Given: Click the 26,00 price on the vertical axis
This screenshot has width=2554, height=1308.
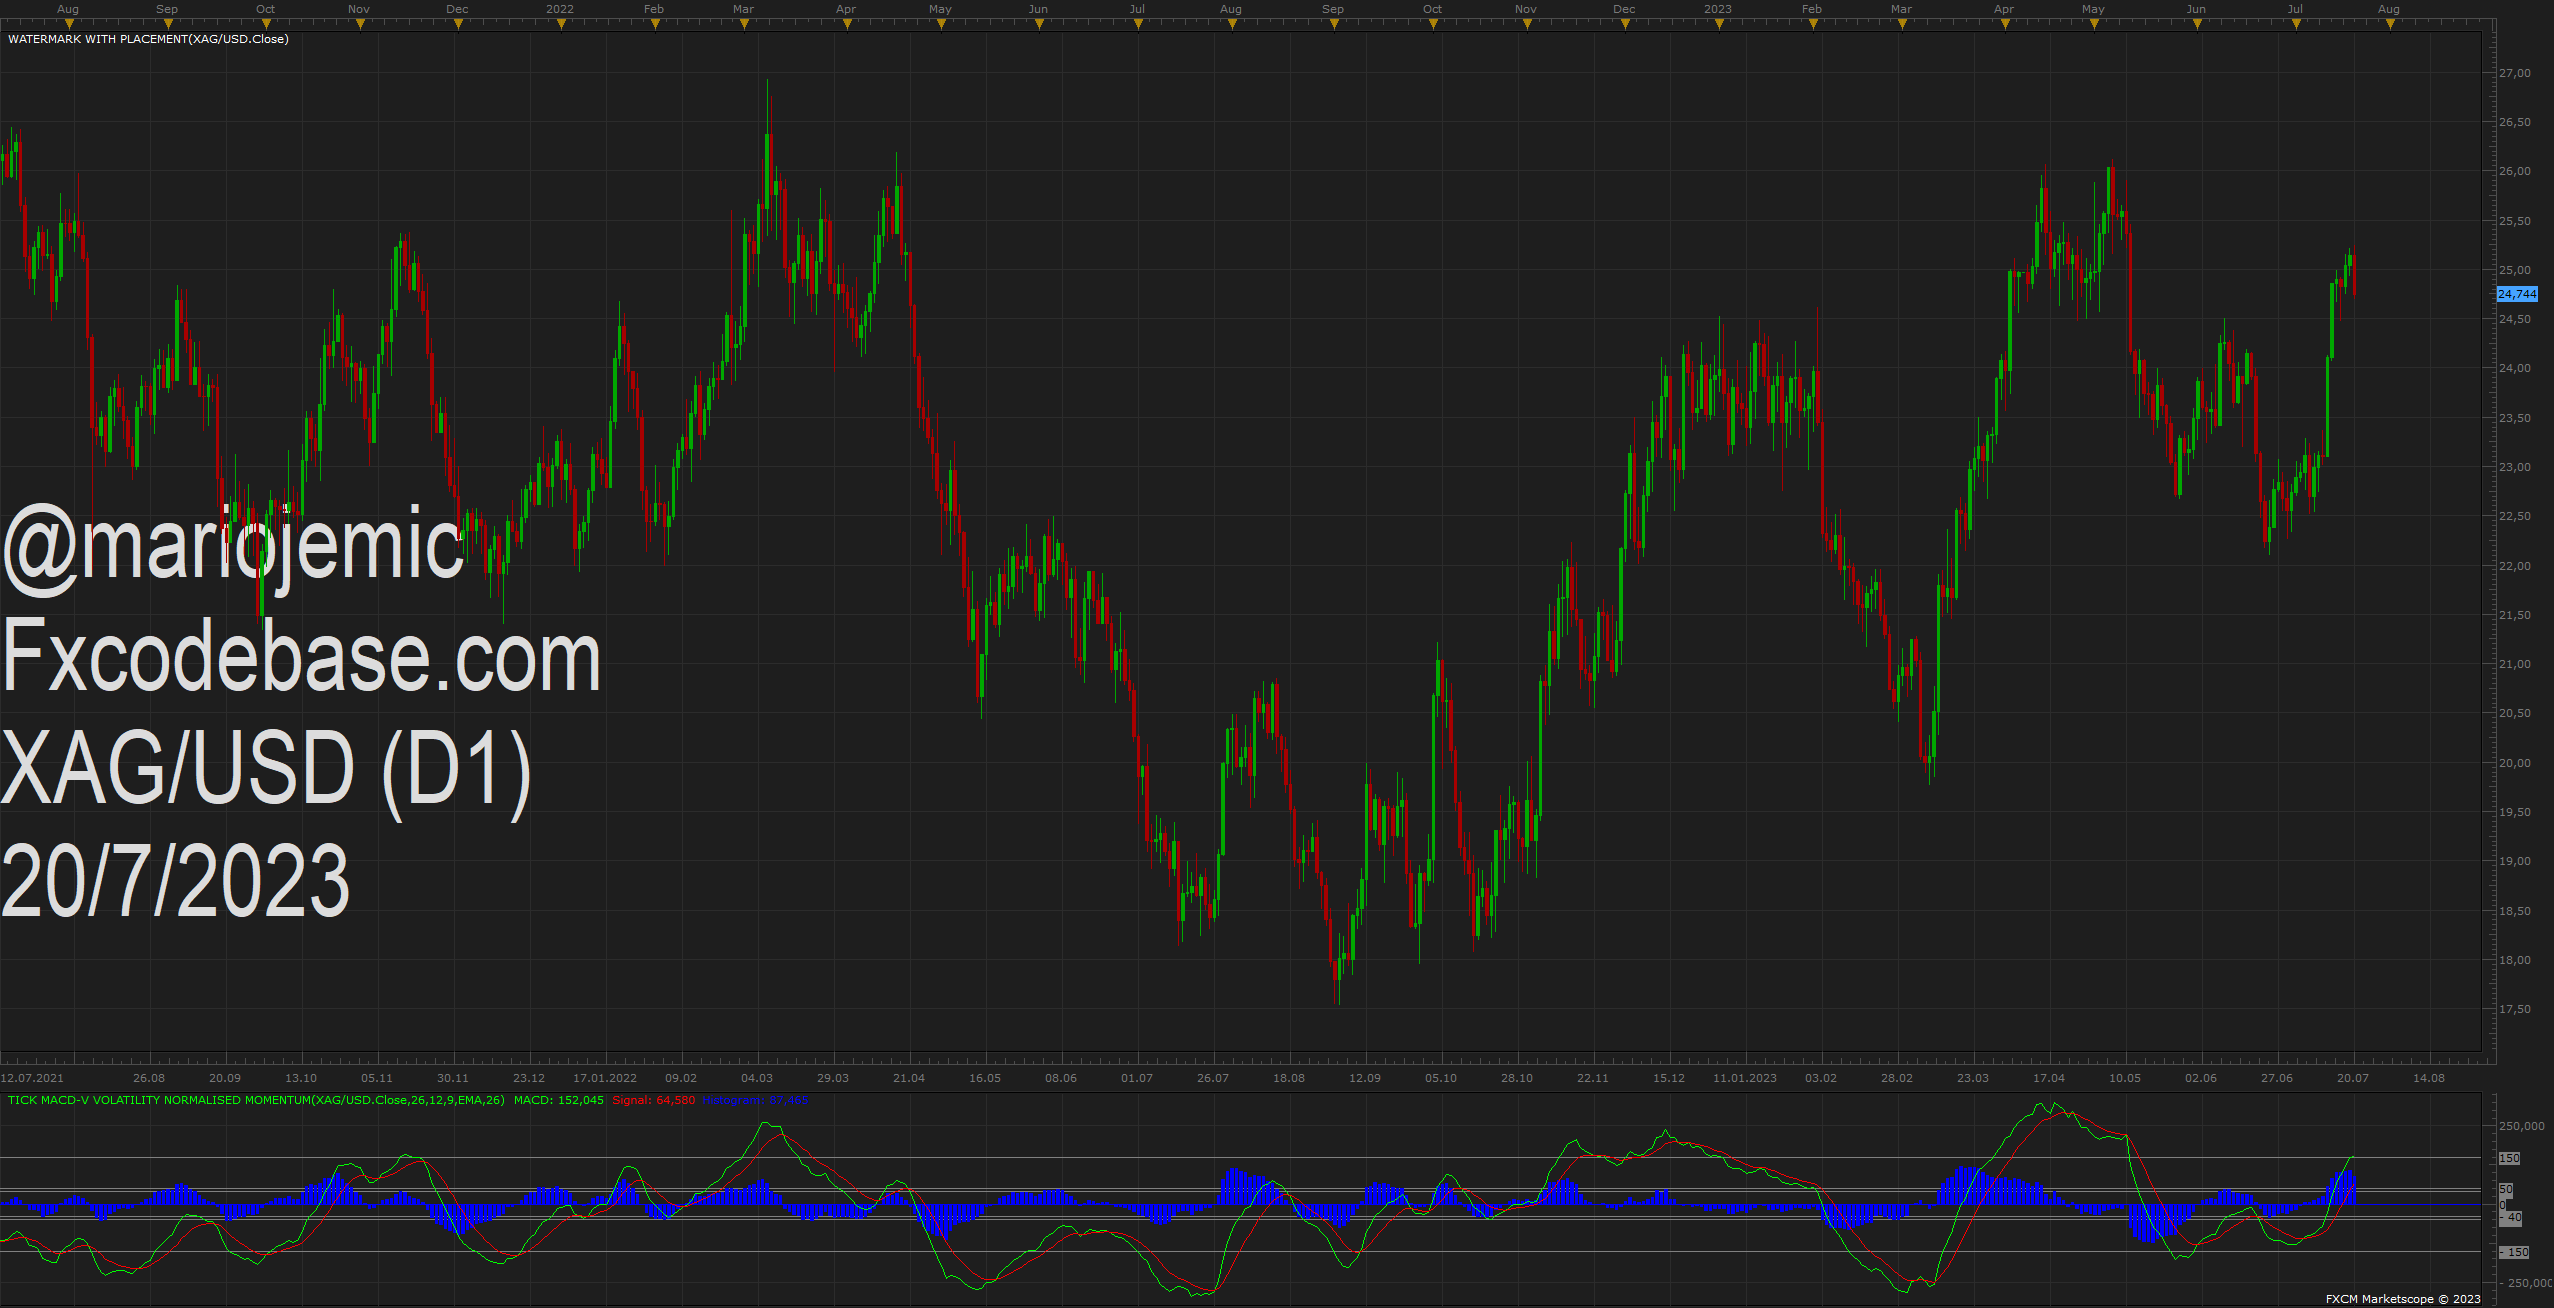Looking at the screenshot, I should (x=2515, y=171).
